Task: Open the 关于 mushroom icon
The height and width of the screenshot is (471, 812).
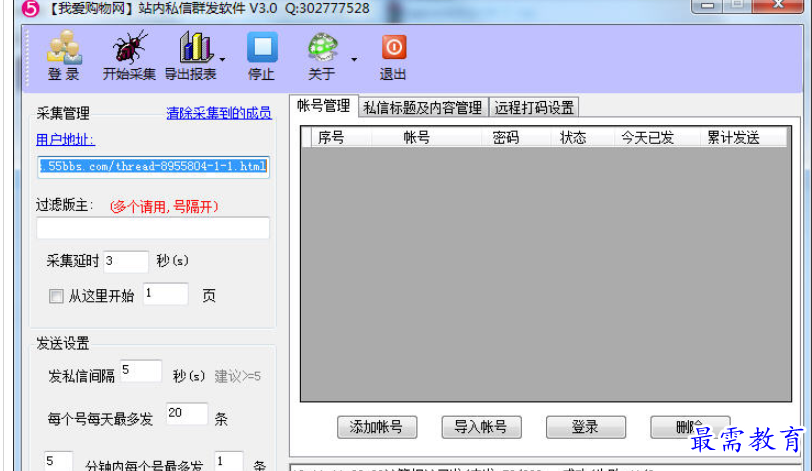Action: coord(322,55)
